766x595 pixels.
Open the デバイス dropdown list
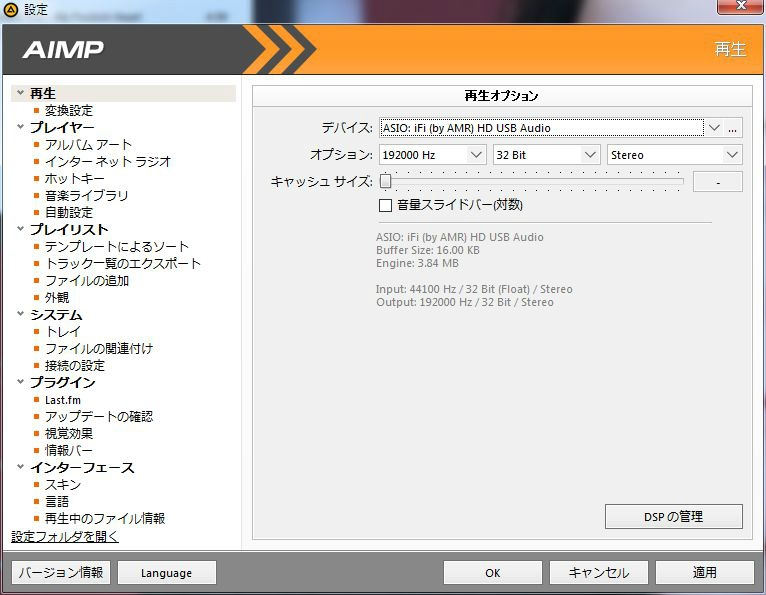pyautogui.click(x=714, y=128)
